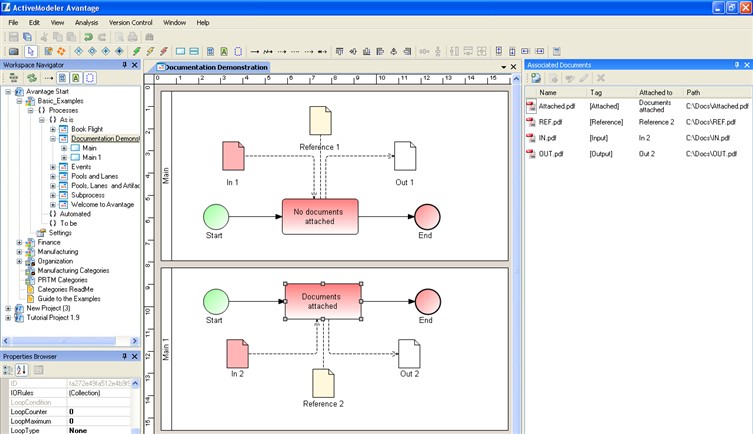Open the Window menu

pos(174,23)
